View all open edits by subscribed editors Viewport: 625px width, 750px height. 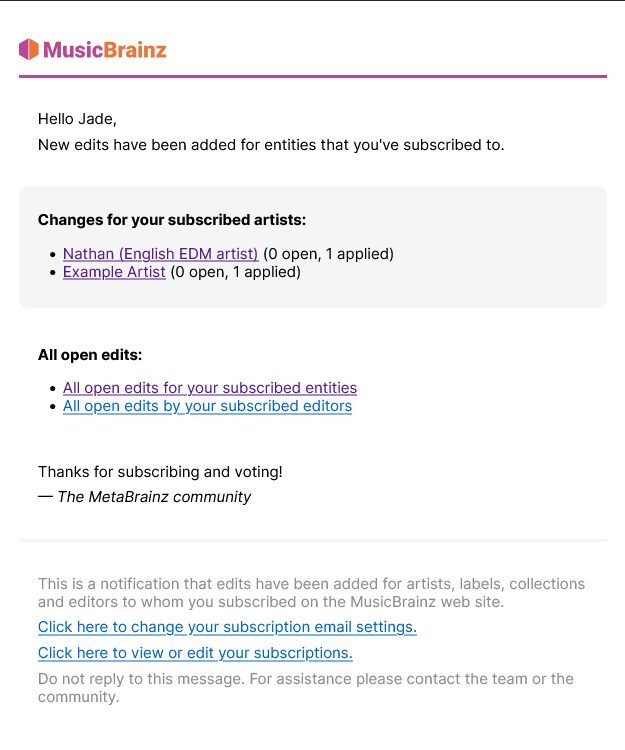pyautogui.click(x=208, y=406)
